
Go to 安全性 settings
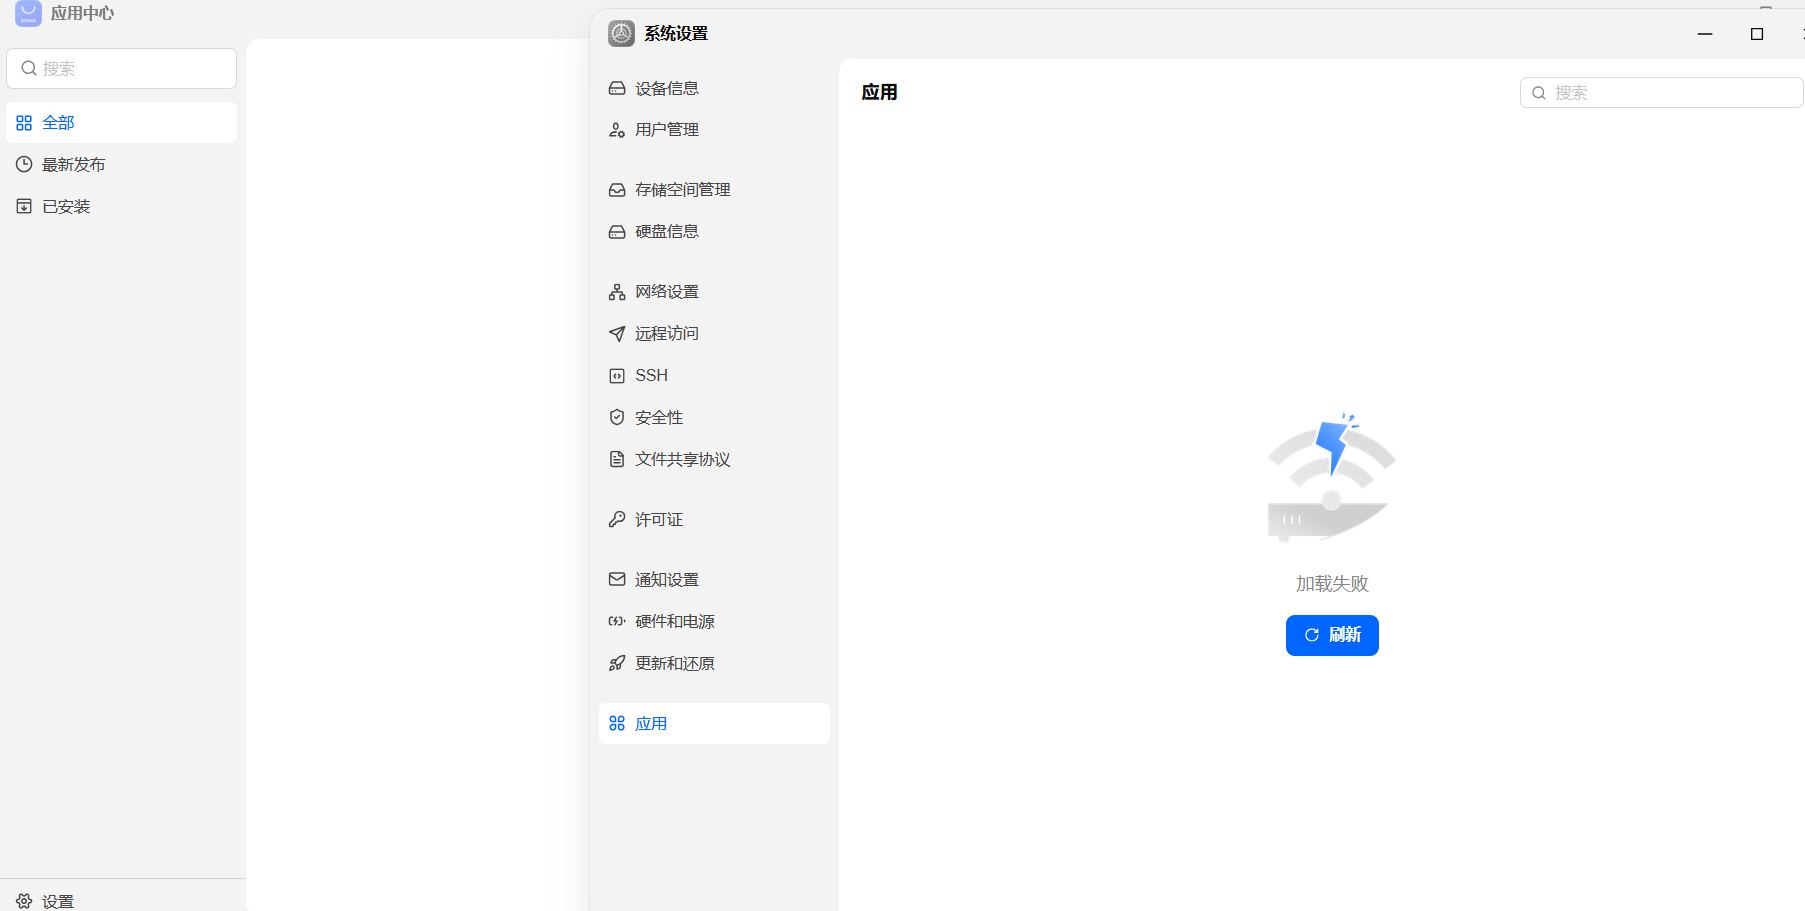point(714,417)
